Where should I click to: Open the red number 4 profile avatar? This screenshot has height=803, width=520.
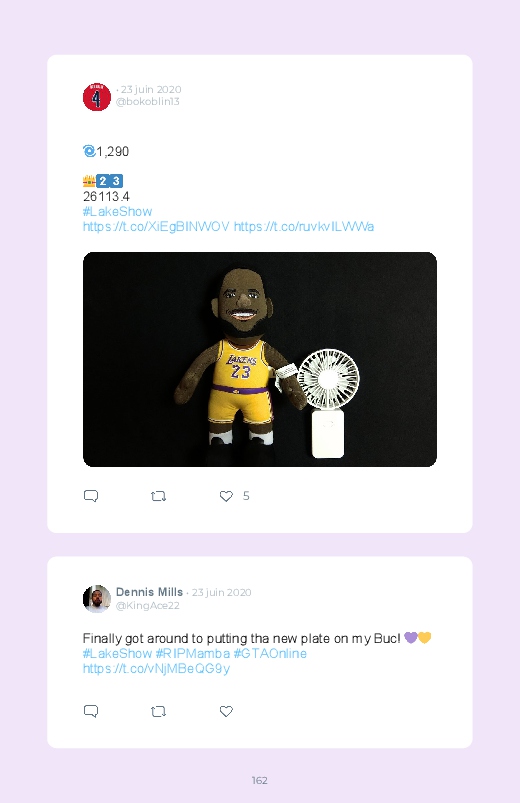point(97,97)
